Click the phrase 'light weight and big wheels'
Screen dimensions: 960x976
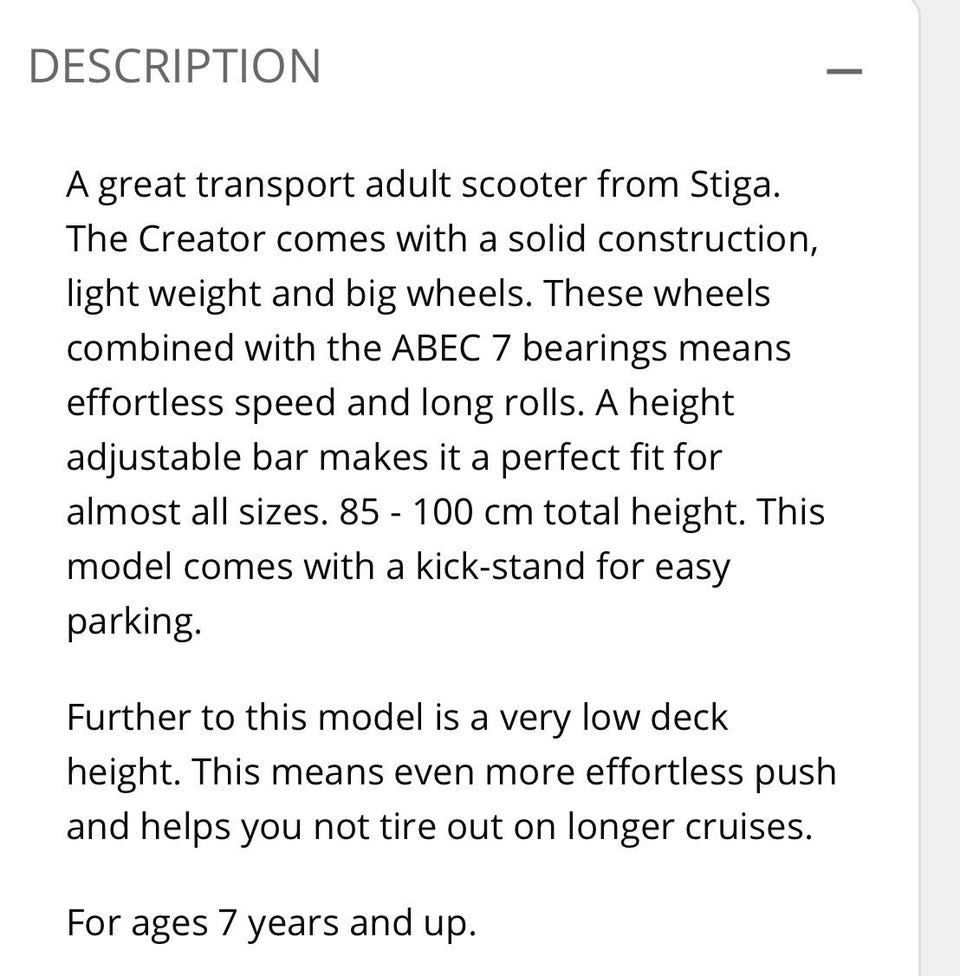tap(299, 294)
